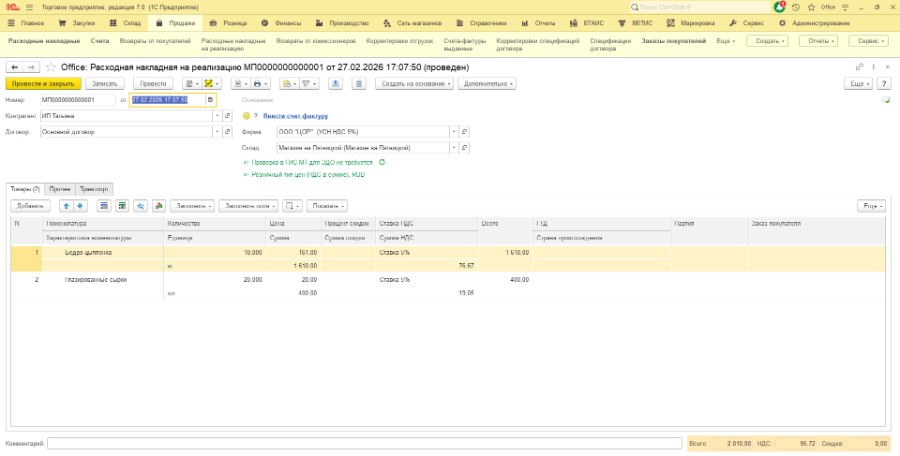Open the Возвраты от покупателей link

click(x=155, y=41)
